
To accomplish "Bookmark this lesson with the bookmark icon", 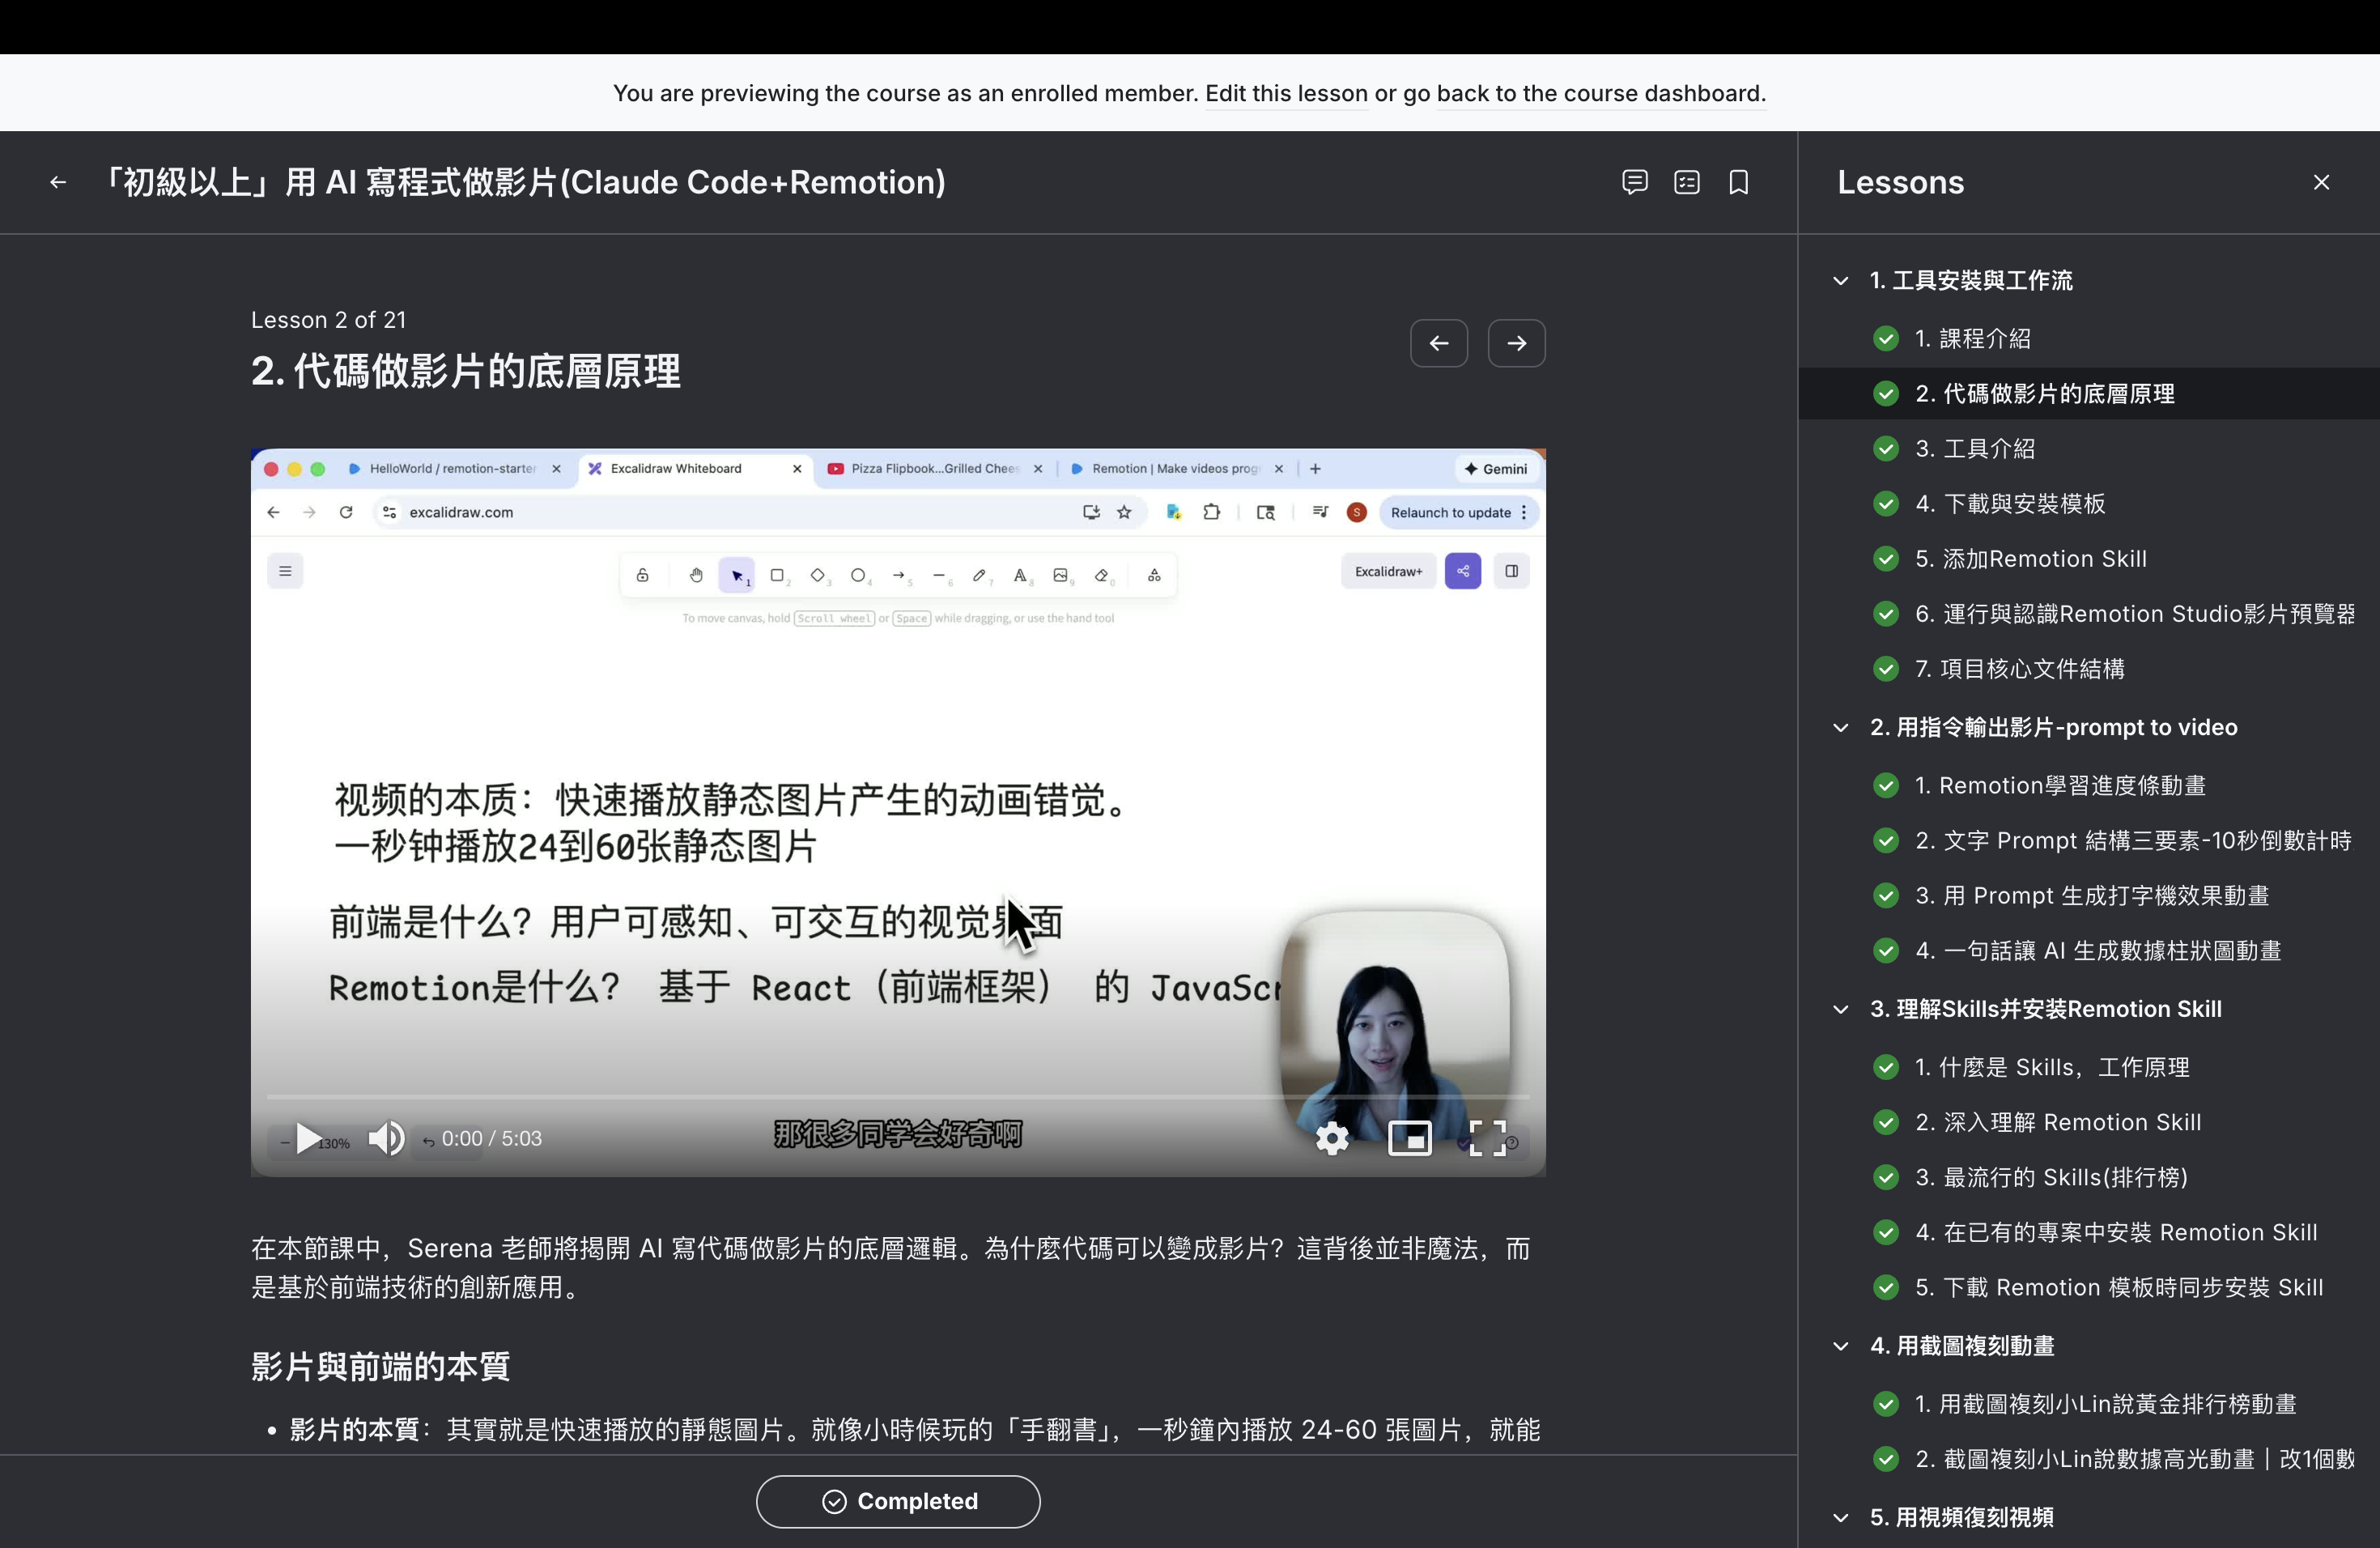I will click(1738, 182).
